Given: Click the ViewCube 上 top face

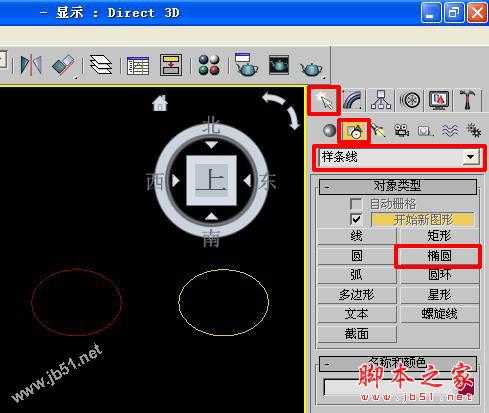Looking at the screenshot, I should (x=211, y=181).
